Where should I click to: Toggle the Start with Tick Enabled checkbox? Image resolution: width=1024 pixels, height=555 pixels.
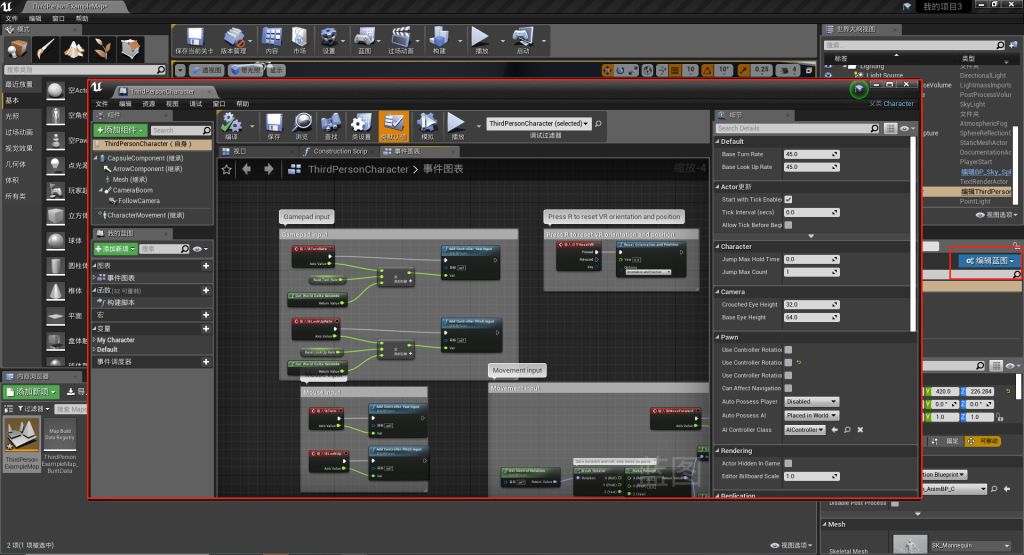tap(788, 199)
